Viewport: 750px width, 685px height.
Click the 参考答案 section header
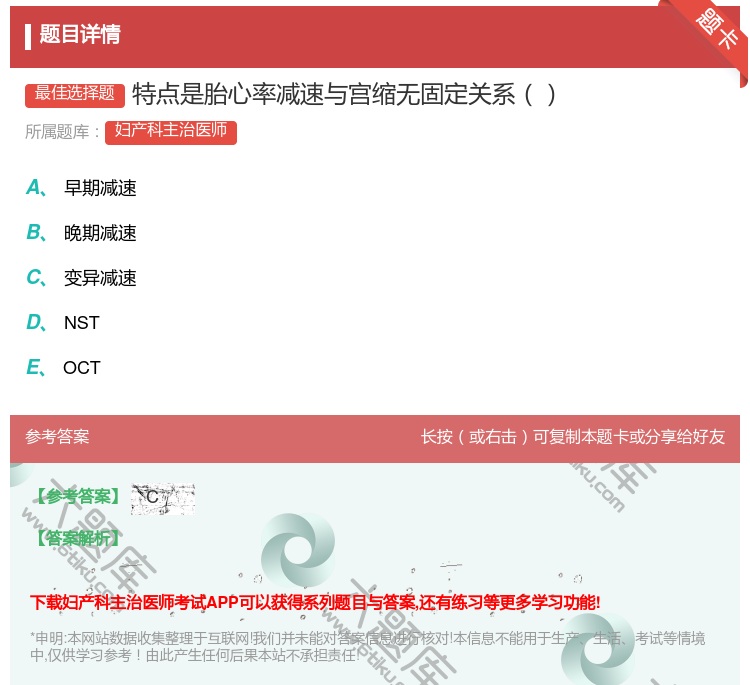(57, 437)
